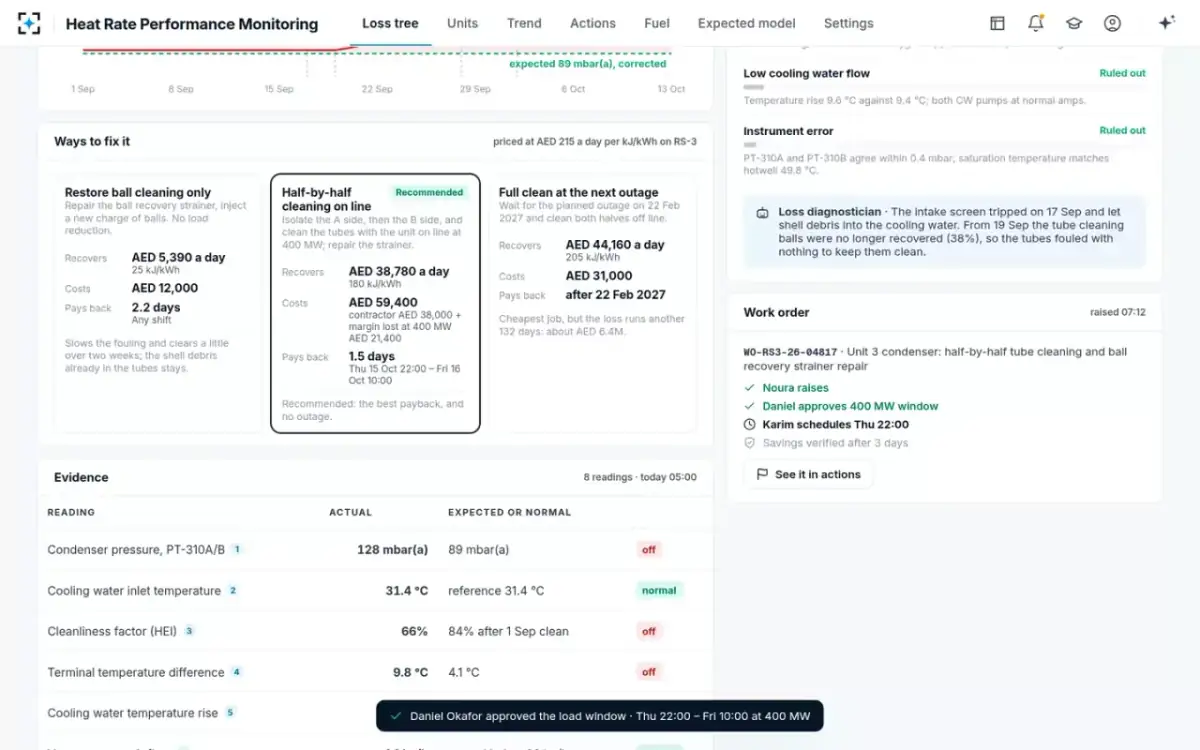1200x750 pixels.
Task: Switch to the Fuel tab
Action: pos(657,23)
